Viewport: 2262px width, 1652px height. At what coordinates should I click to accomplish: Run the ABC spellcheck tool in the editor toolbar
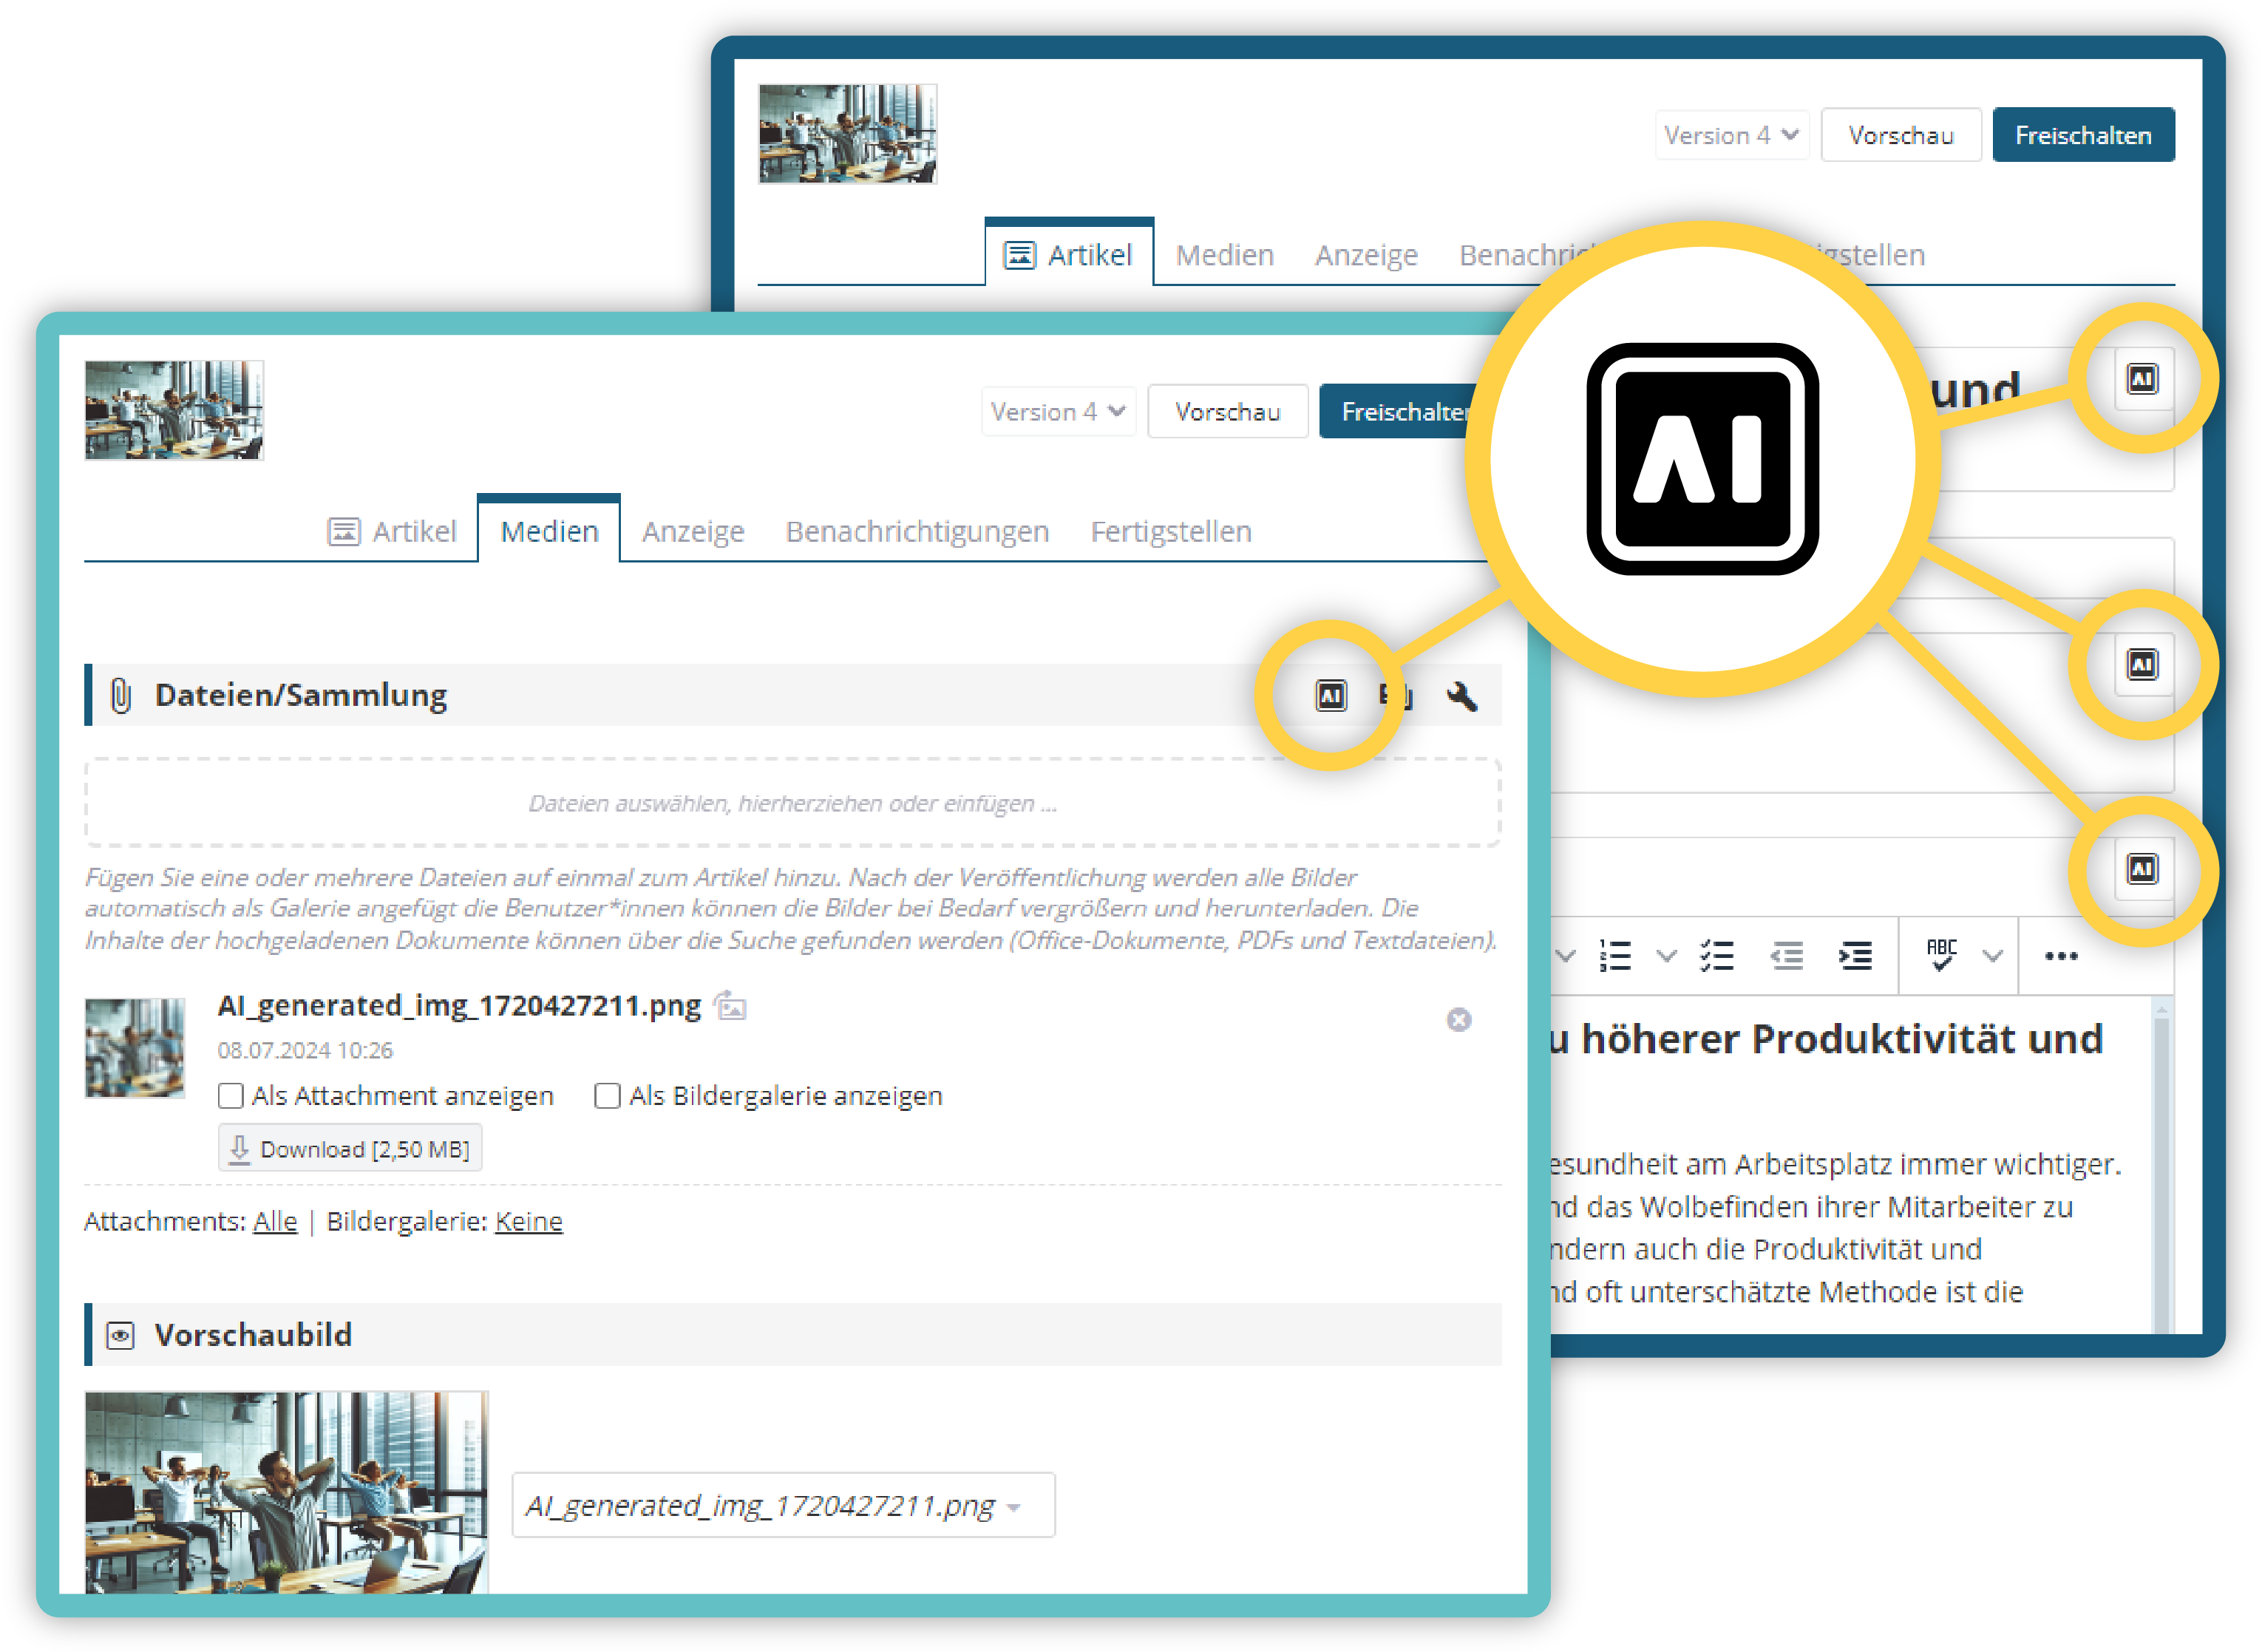click(x=1941, y=956)
